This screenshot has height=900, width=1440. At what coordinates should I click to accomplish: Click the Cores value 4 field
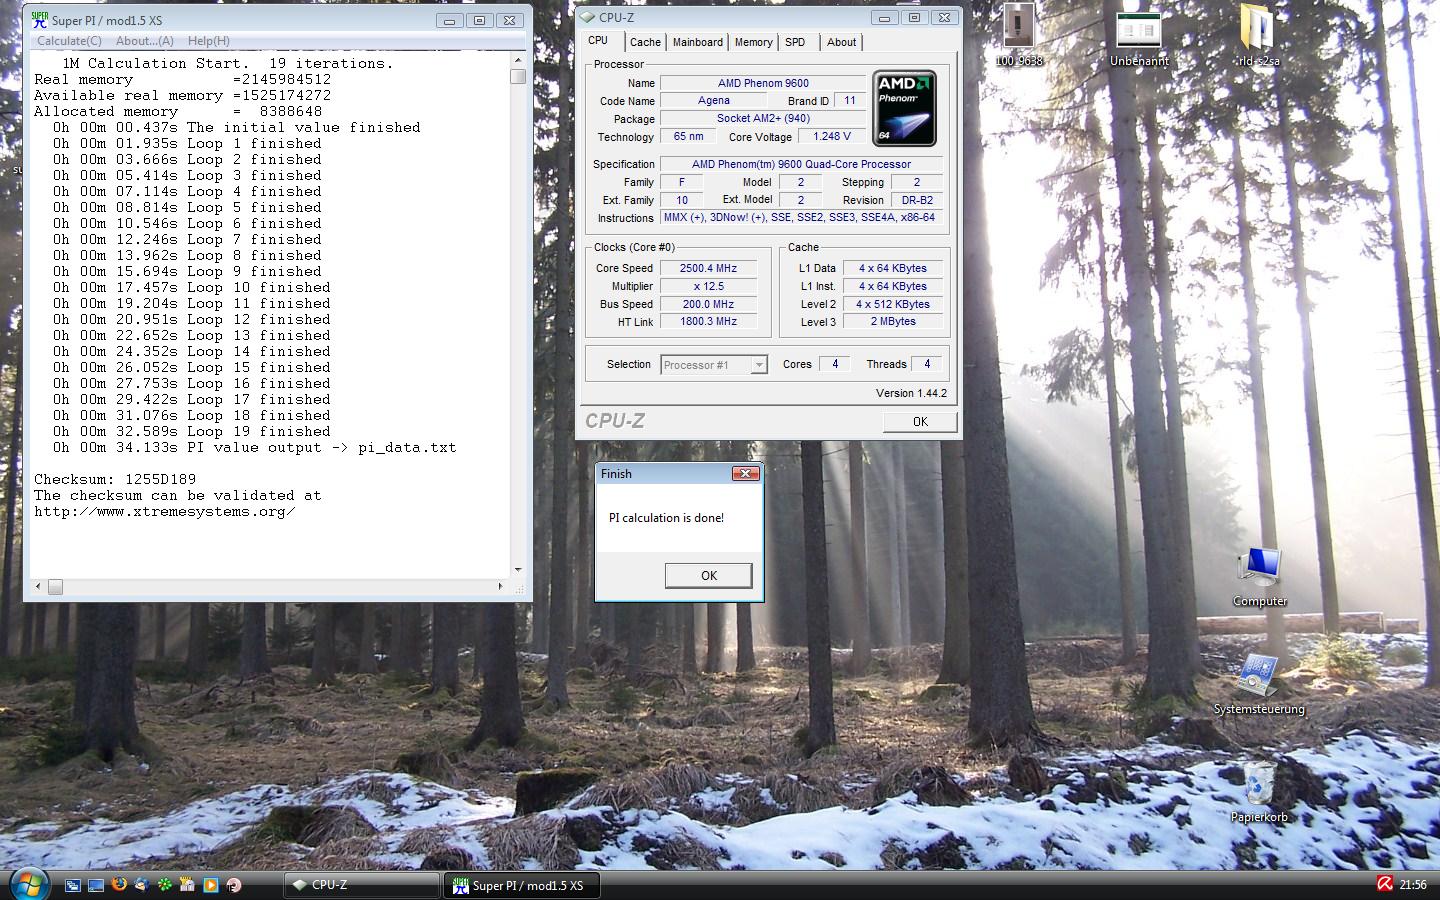click(x=835, y=364)
